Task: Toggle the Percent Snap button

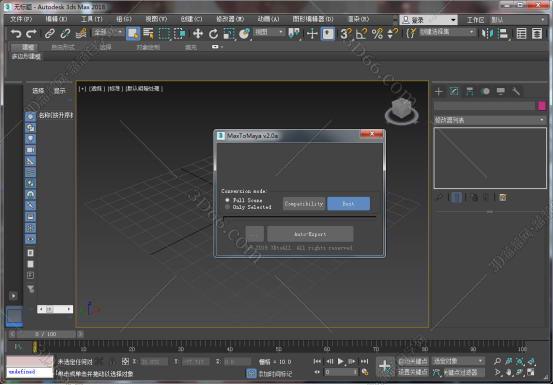Action: click(x=377, y=34)
